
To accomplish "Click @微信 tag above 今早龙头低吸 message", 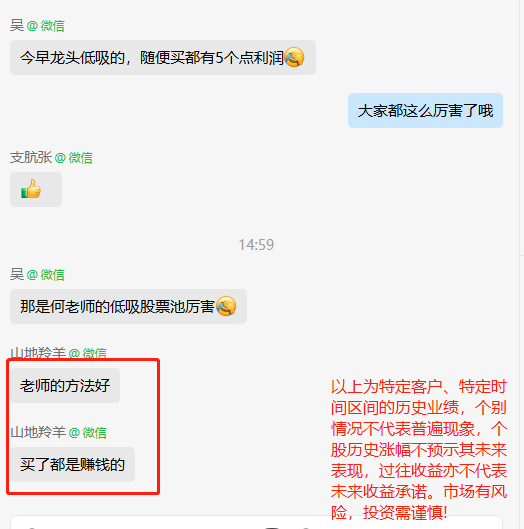I will (46, 26).
